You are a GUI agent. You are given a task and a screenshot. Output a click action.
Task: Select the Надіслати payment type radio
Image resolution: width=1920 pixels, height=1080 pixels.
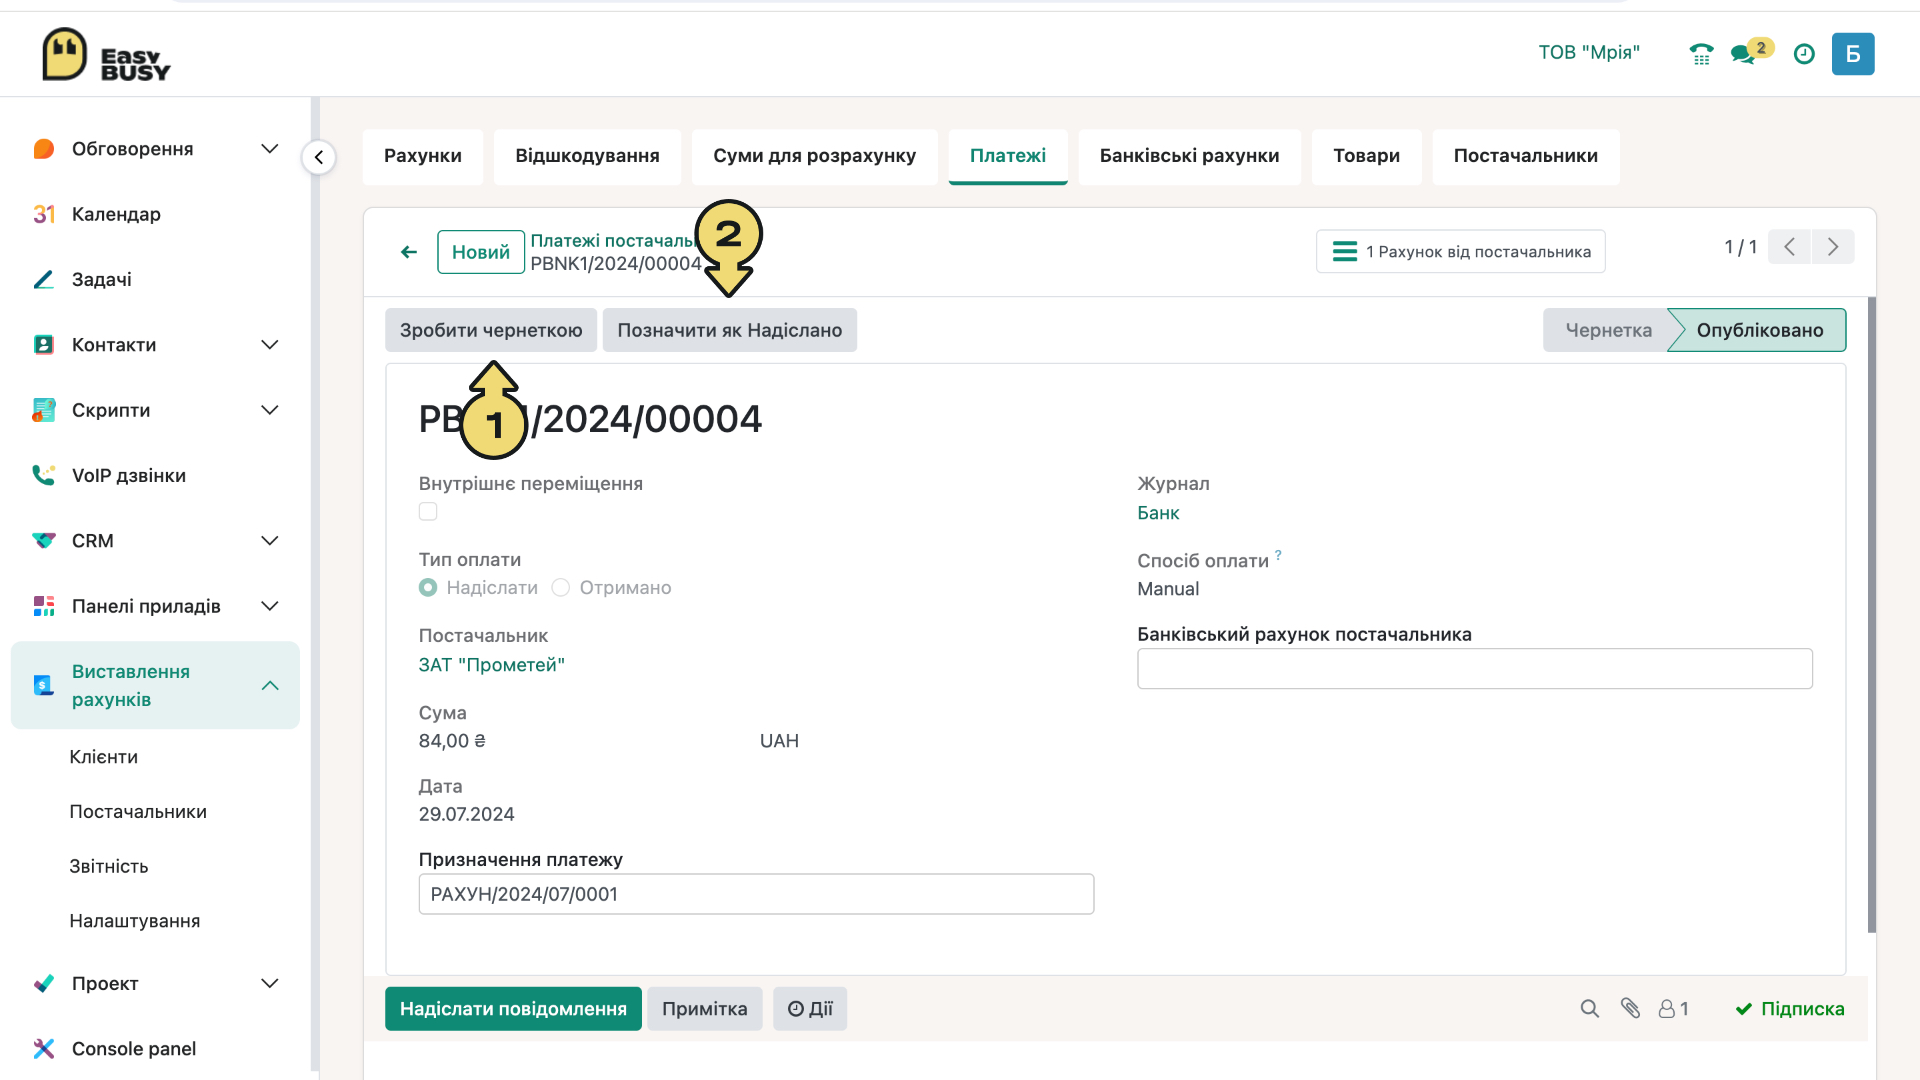tap(428, 588)
